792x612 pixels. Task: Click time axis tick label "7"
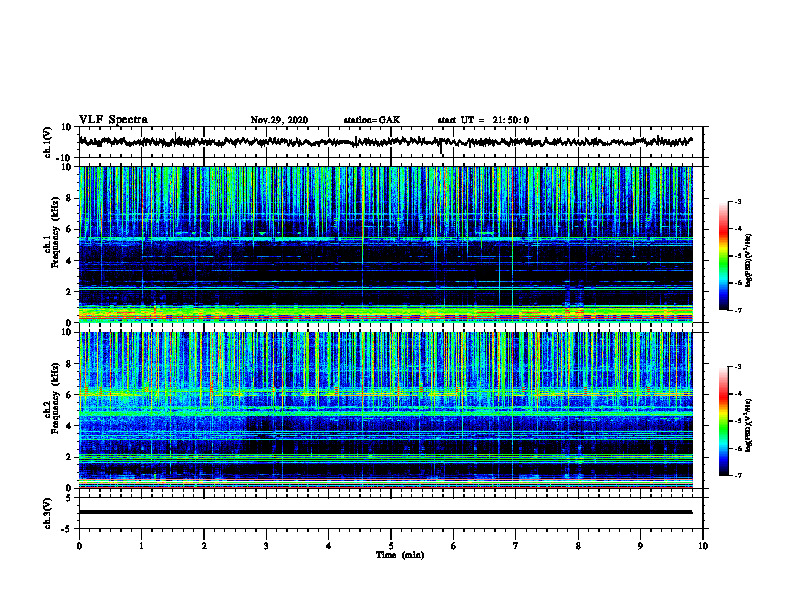pos(516,546)
